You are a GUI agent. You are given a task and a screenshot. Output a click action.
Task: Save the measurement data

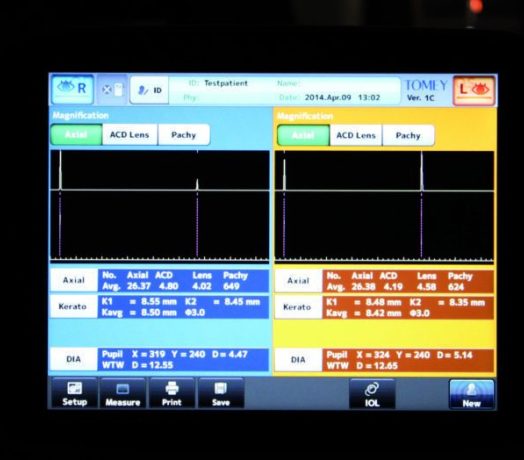click(x=221, y=394)
